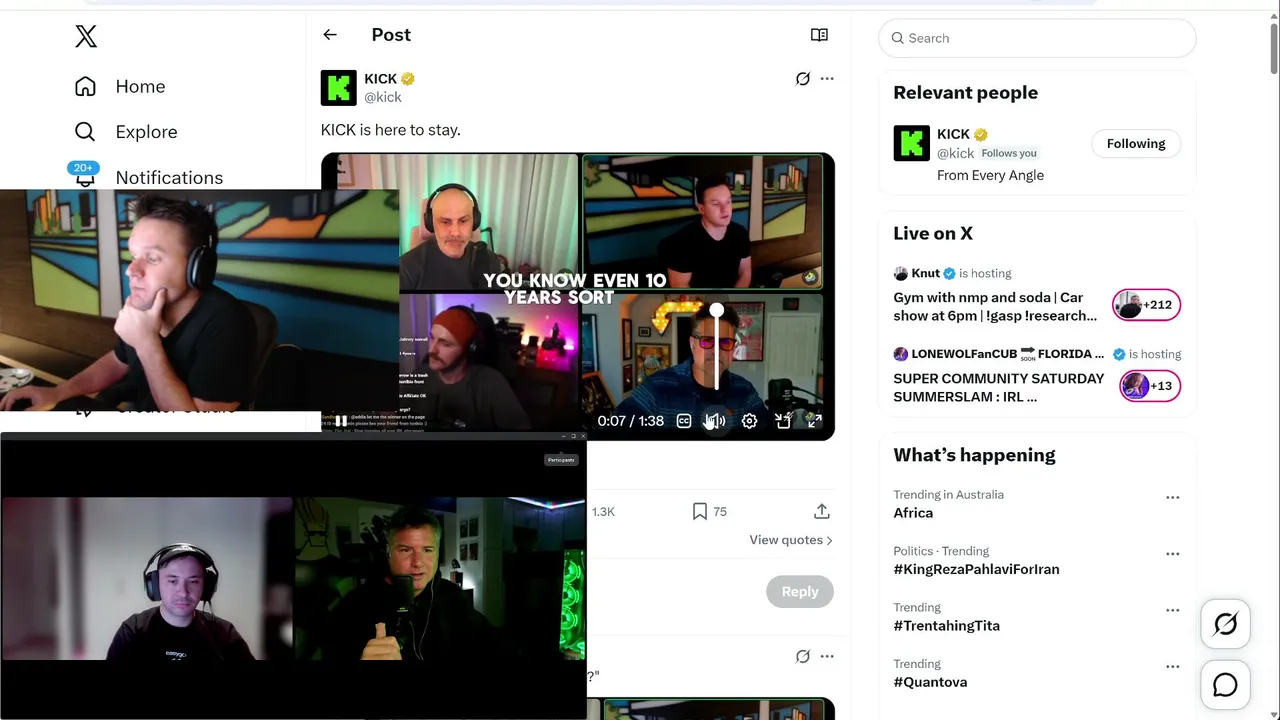Pause the video
The width and height of the screenshot is (1280, 720).
click(341, 421)
